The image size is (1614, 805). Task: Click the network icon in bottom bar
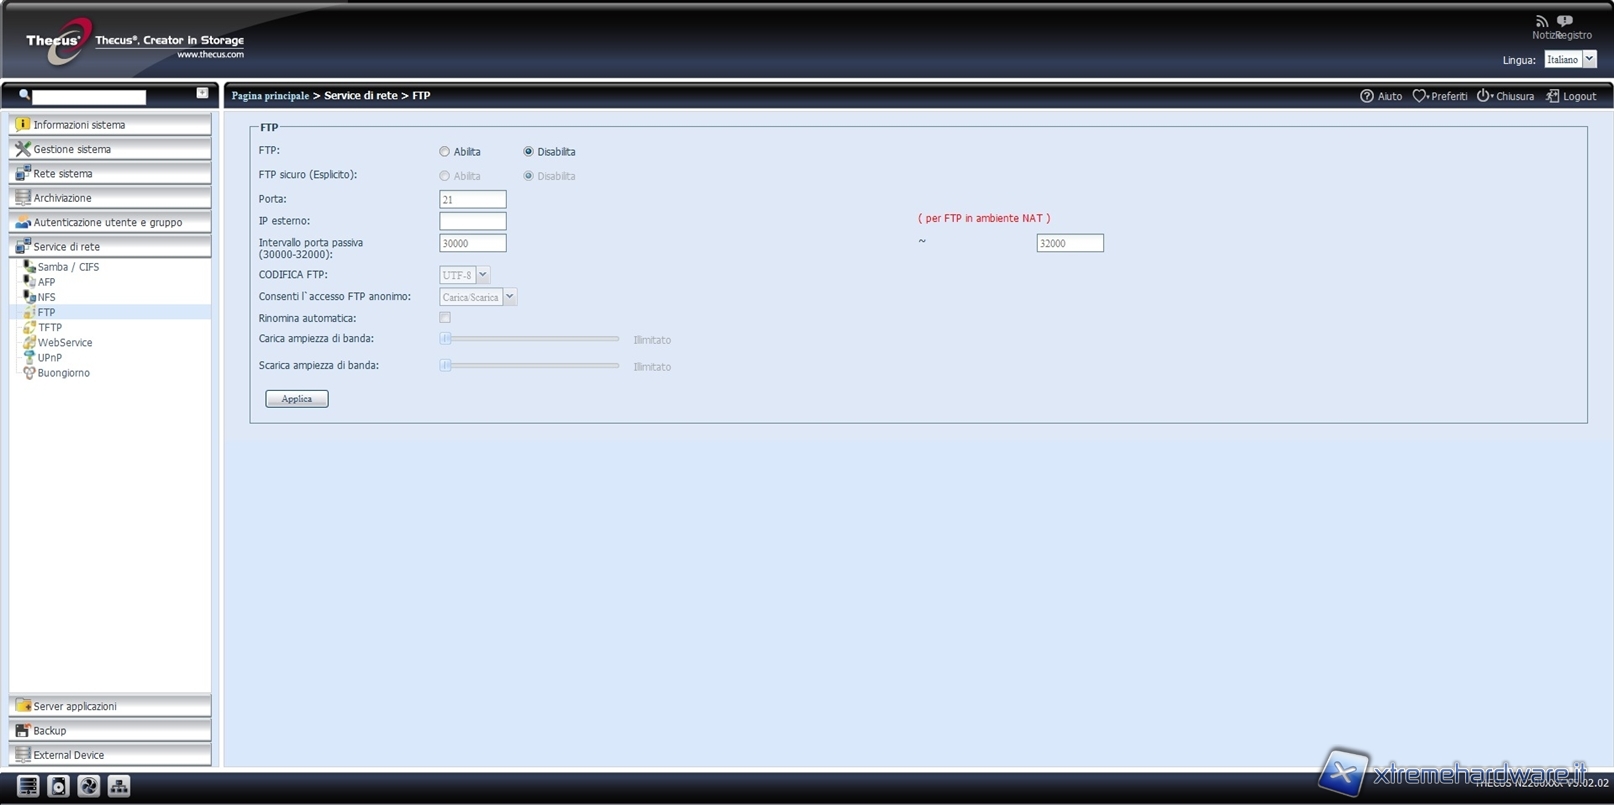click(119, 786)
